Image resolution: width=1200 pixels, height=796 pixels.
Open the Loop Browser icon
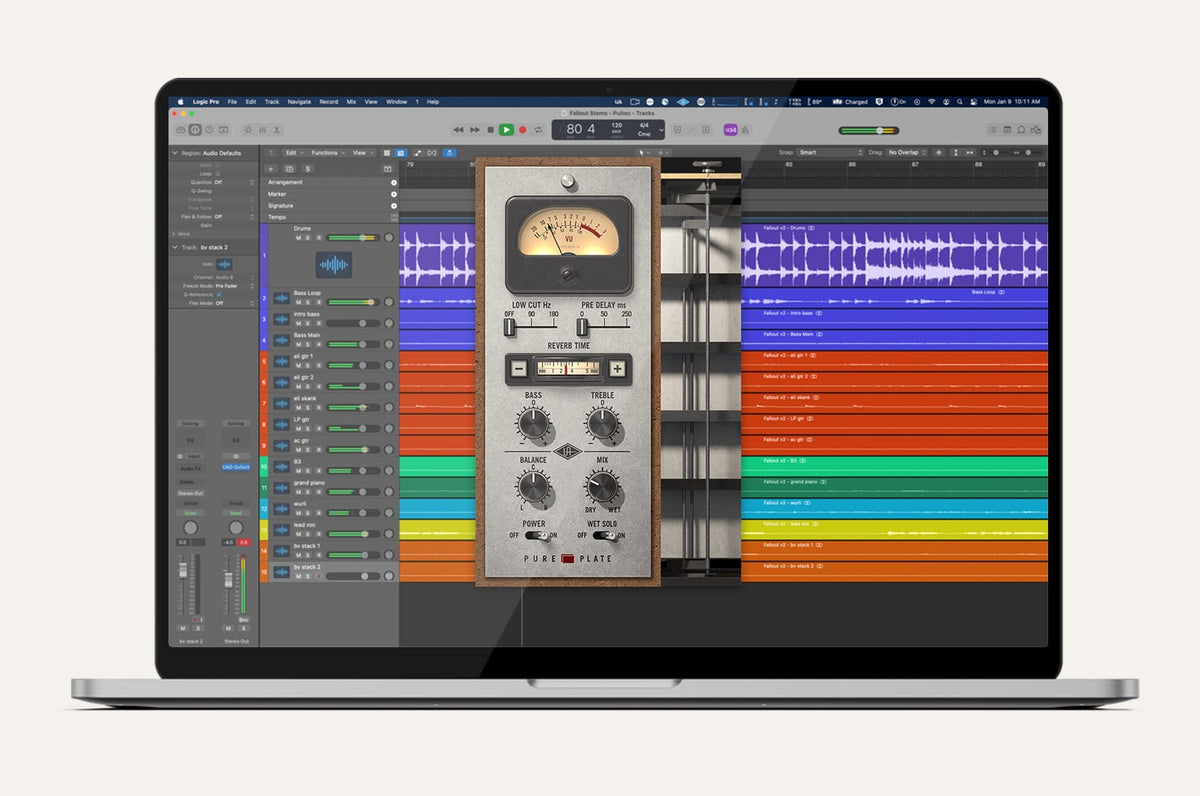coord(1021,130)
